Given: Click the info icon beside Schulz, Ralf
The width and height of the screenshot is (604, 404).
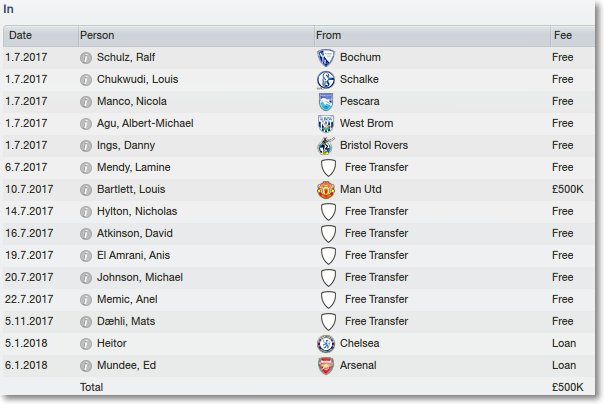Looking at the screenshot, I should 86,58.
